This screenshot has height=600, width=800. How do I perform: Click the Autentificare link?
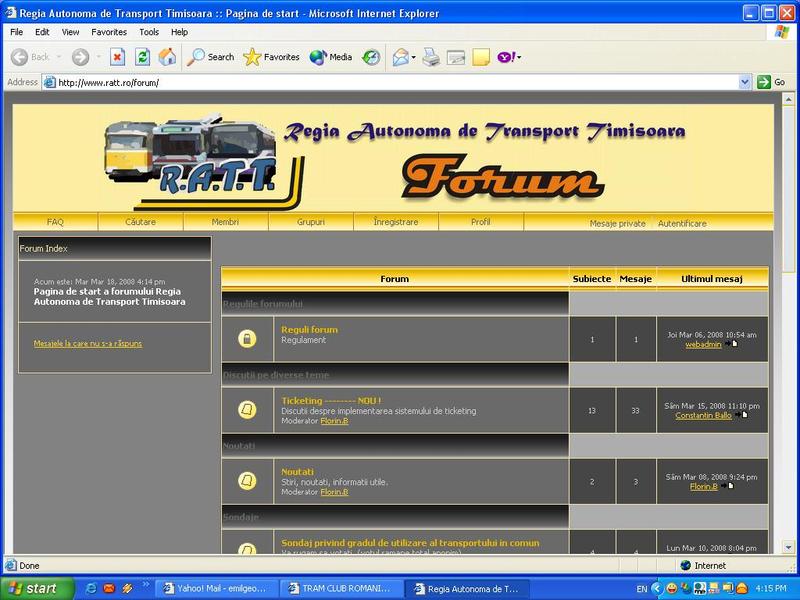[682, 223]
